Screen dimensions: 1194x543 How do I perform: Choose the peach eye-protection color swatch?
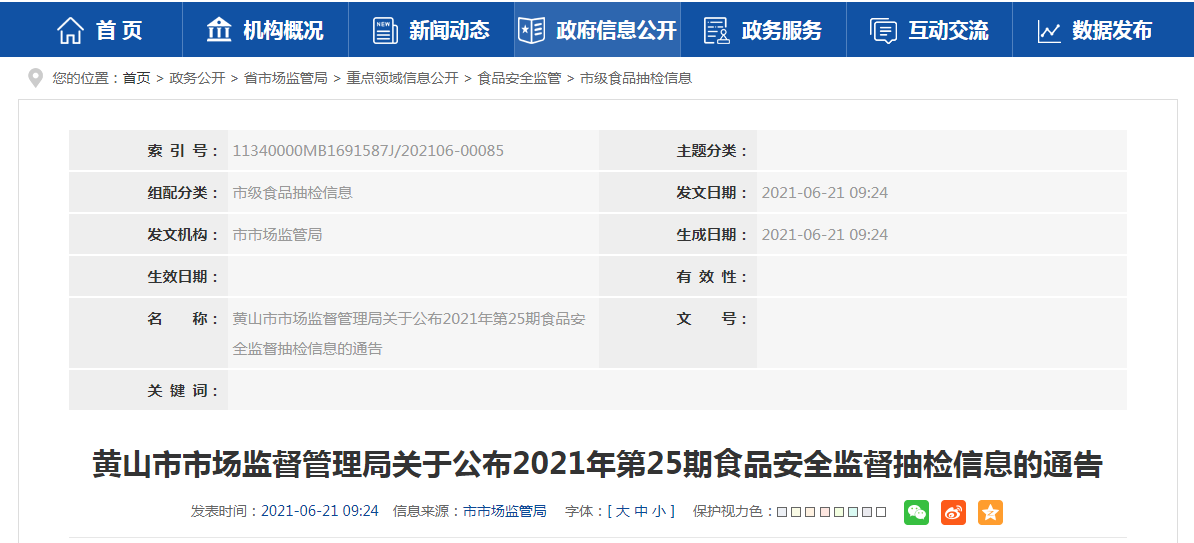(810, 512)
